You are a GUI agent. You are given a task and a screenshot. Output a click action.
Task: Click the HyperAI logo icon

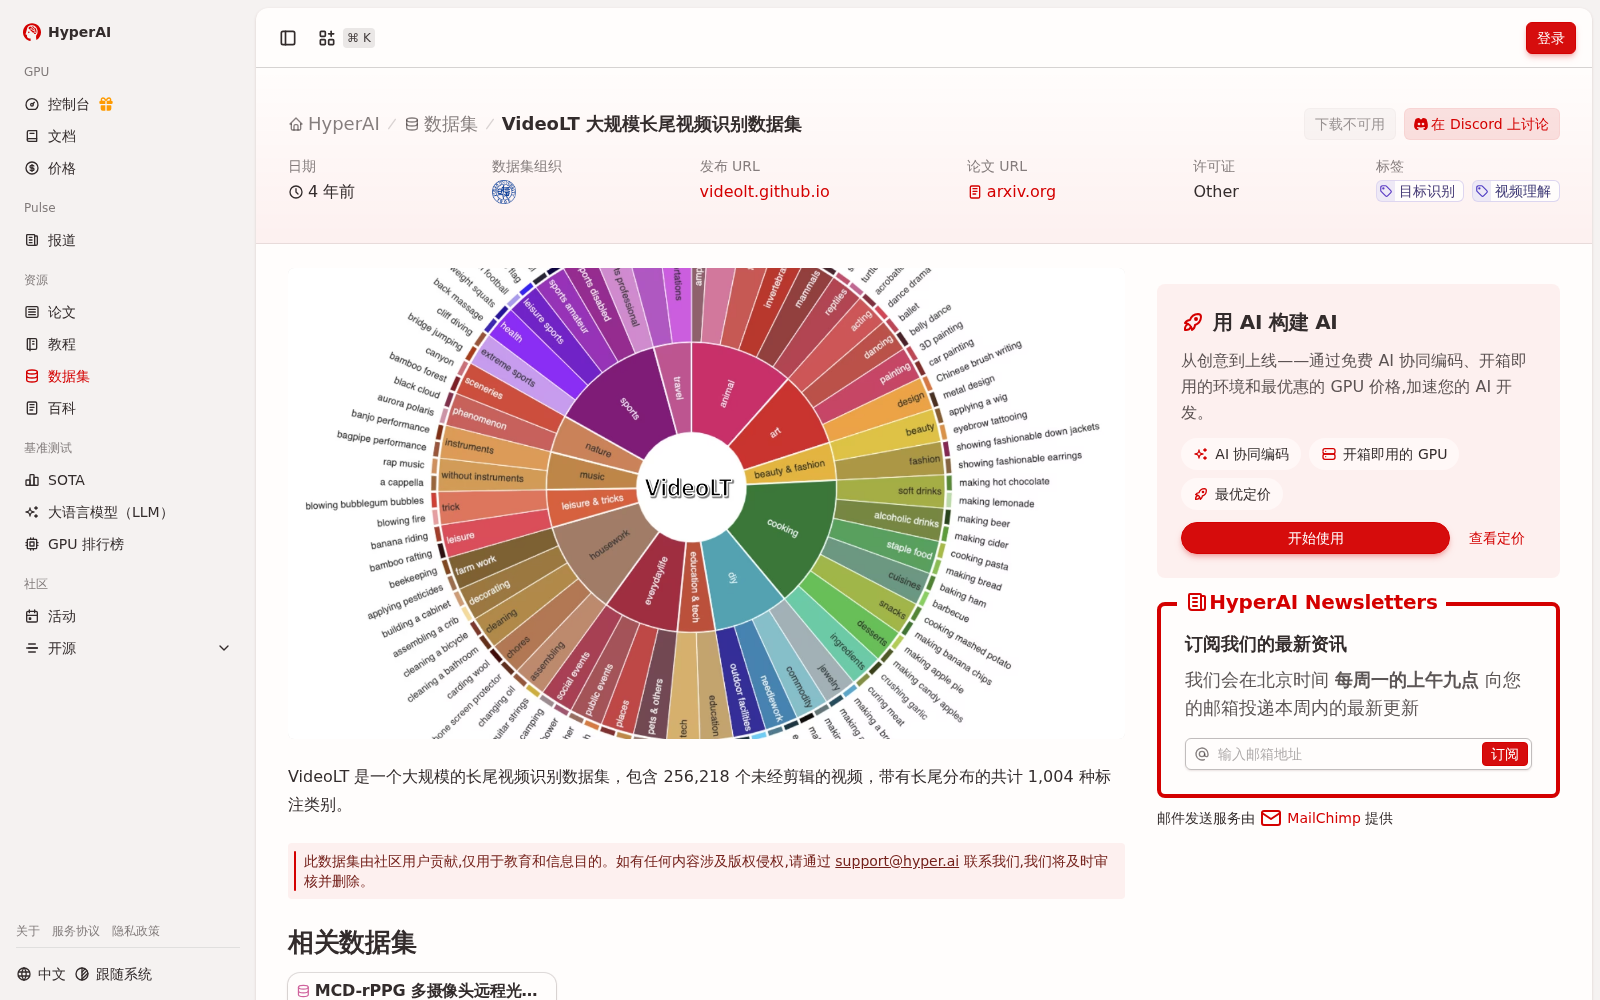point(32,32)
